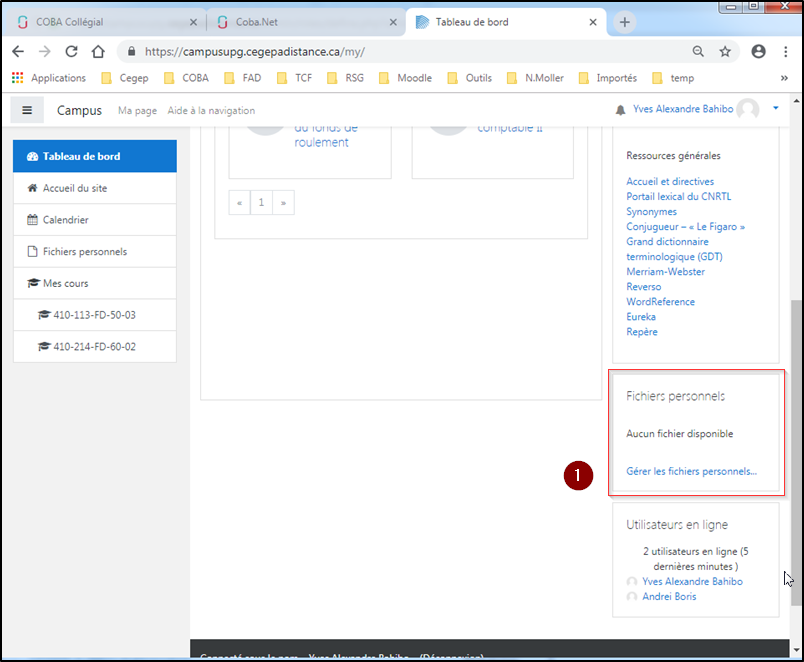Expand the hidden bookmarks overflow chevron
This screenshot has width=804, height=662.
(x=784, y=78)
